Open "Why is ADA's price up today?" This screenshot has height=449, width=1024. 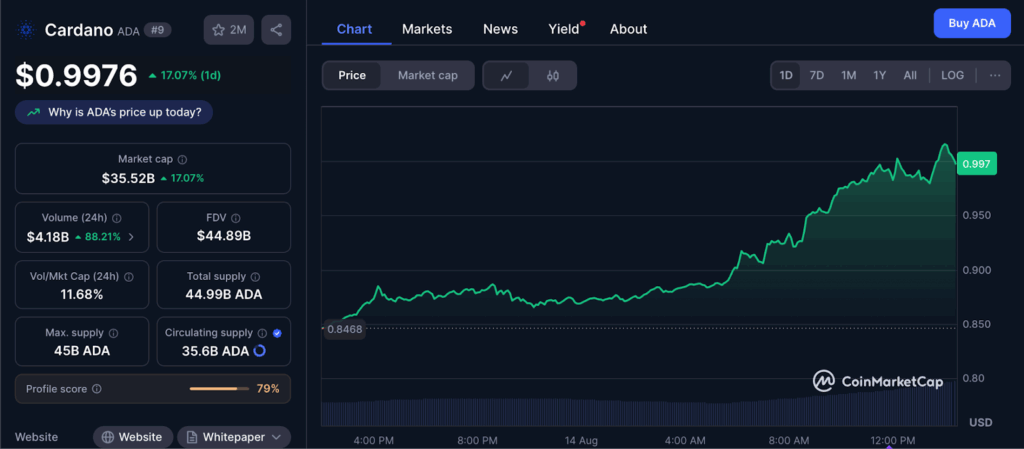pos(113,112)
